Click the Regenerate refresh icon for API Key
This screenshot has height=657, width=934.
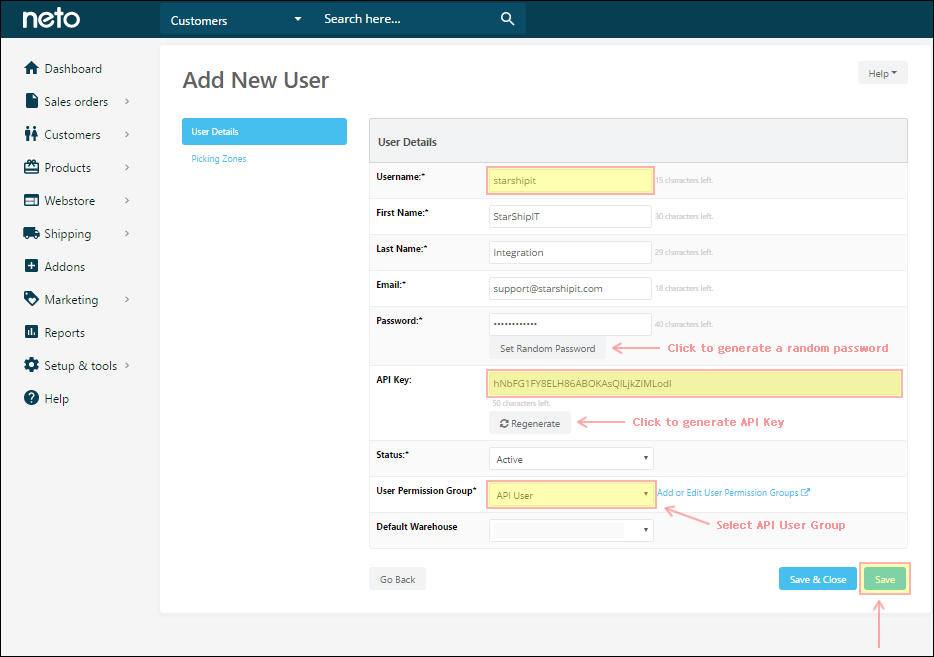503,422
